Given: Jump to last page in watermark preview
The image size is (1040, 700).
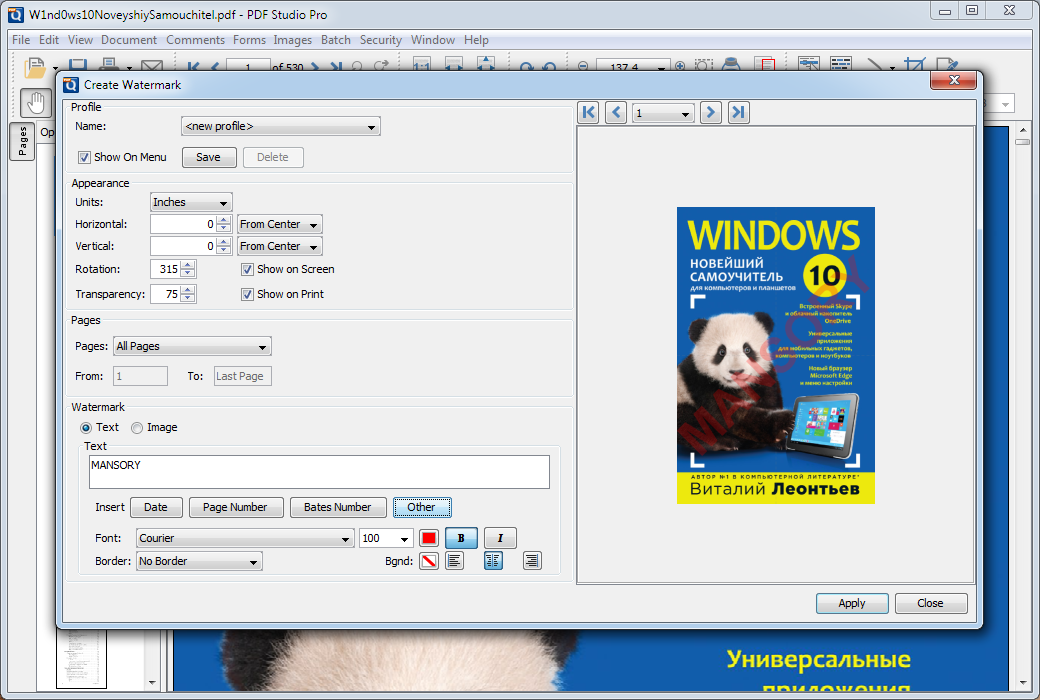Looking at the screenshot, I should [738, 112].
